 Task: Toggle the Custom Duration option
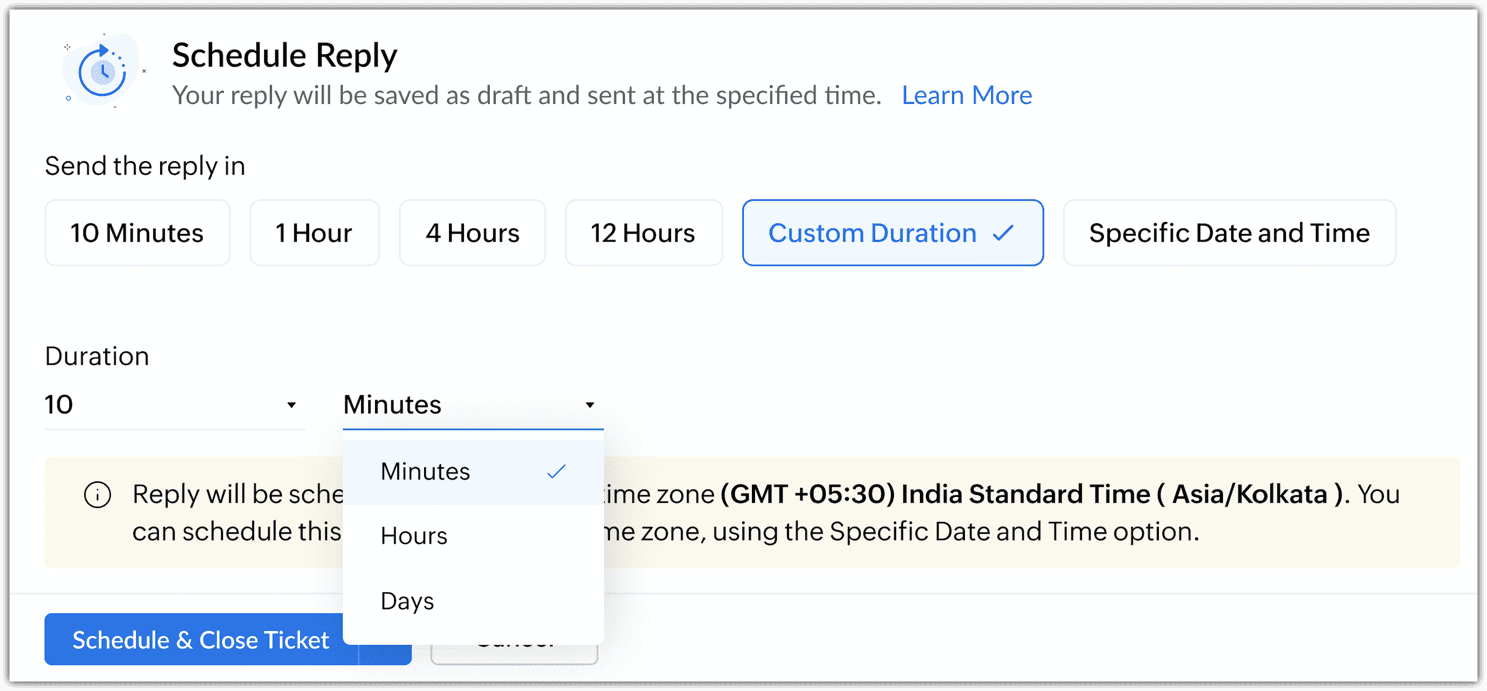pyautogui.click(x=892, y=233)
